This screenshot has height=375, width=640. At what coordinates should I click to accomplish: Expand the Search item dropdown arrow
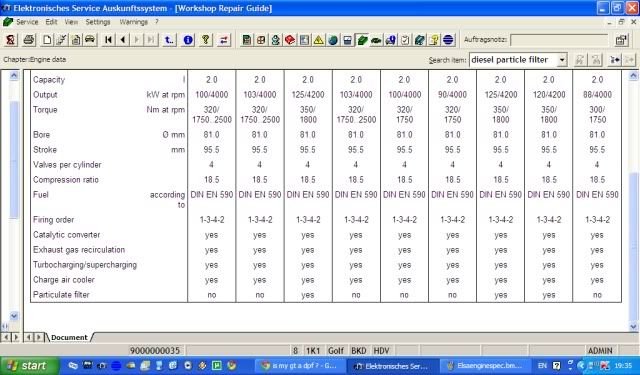point(562,60)
